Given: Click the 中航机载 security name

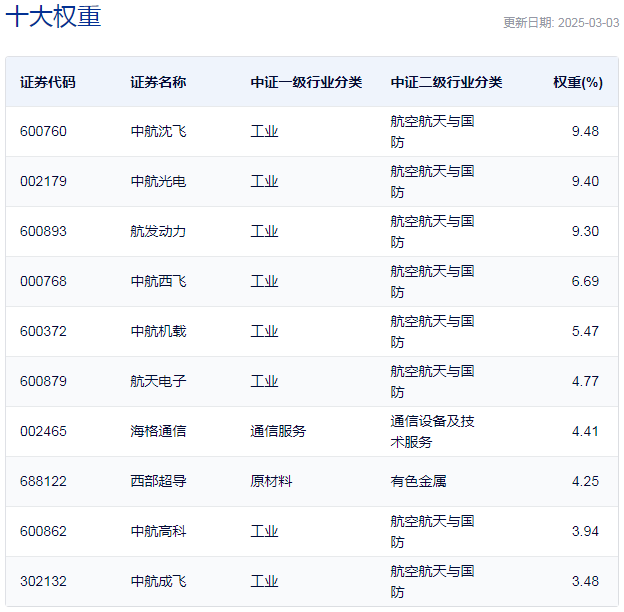Looking at the screenshot, I should pyautogui.click(x=158, y=331).
